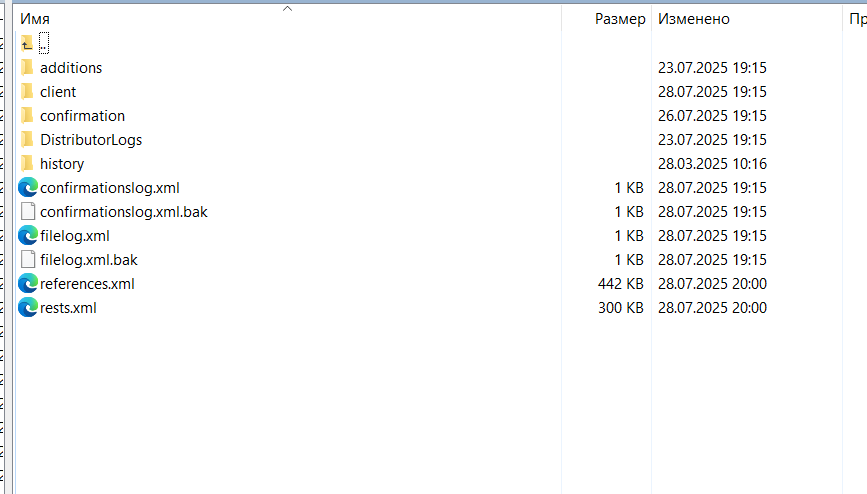The image size is (867, 494).
Task: Click the 28.07.2025 20:00 date of rests.xml
Action: (712, 308)
